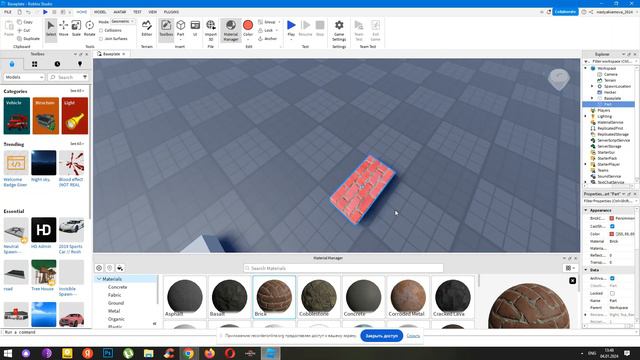Collapse the Appearance properties section
Image resolution: width=640 pixels, height=360 pixels.
click(x=586, y=210)
